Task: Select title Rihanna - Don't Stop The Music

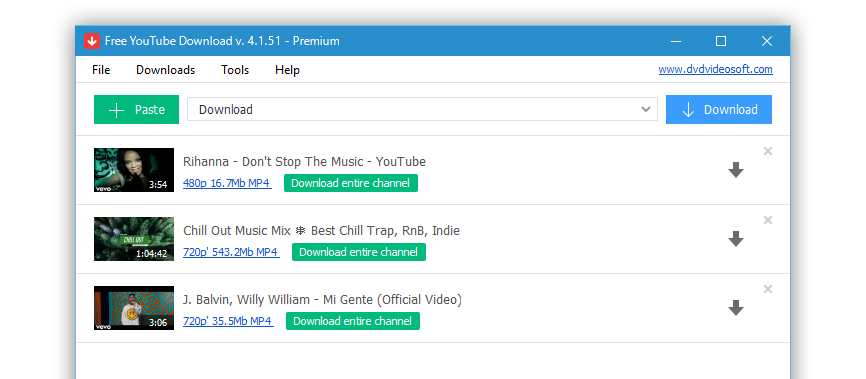Action: (304, 161)
